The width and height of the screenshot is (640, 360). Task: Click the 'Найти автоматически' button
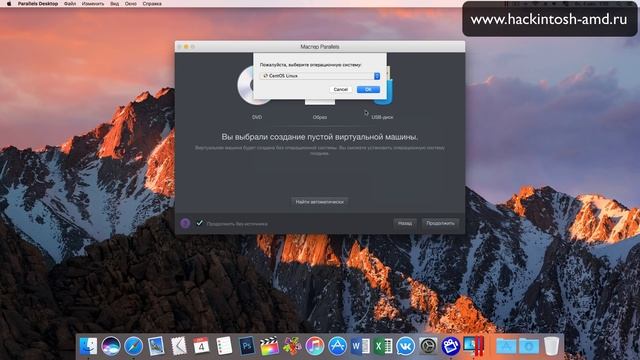click(320, 202)
